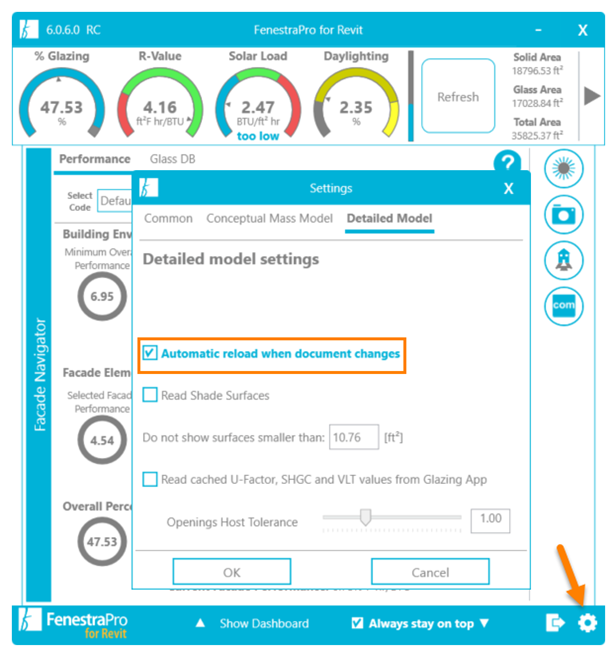Viewport: 613px width, 651px height.
Task: Click the 'too low' Solar Load warning
Action: pos(258,136)
